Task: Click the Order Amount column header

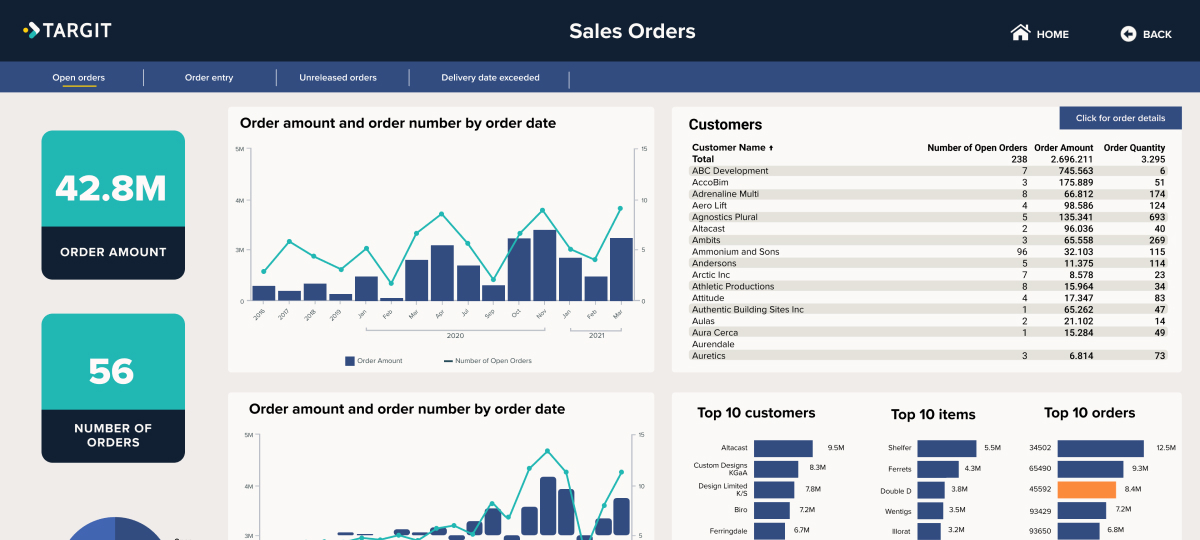Action: (1063, 148)
